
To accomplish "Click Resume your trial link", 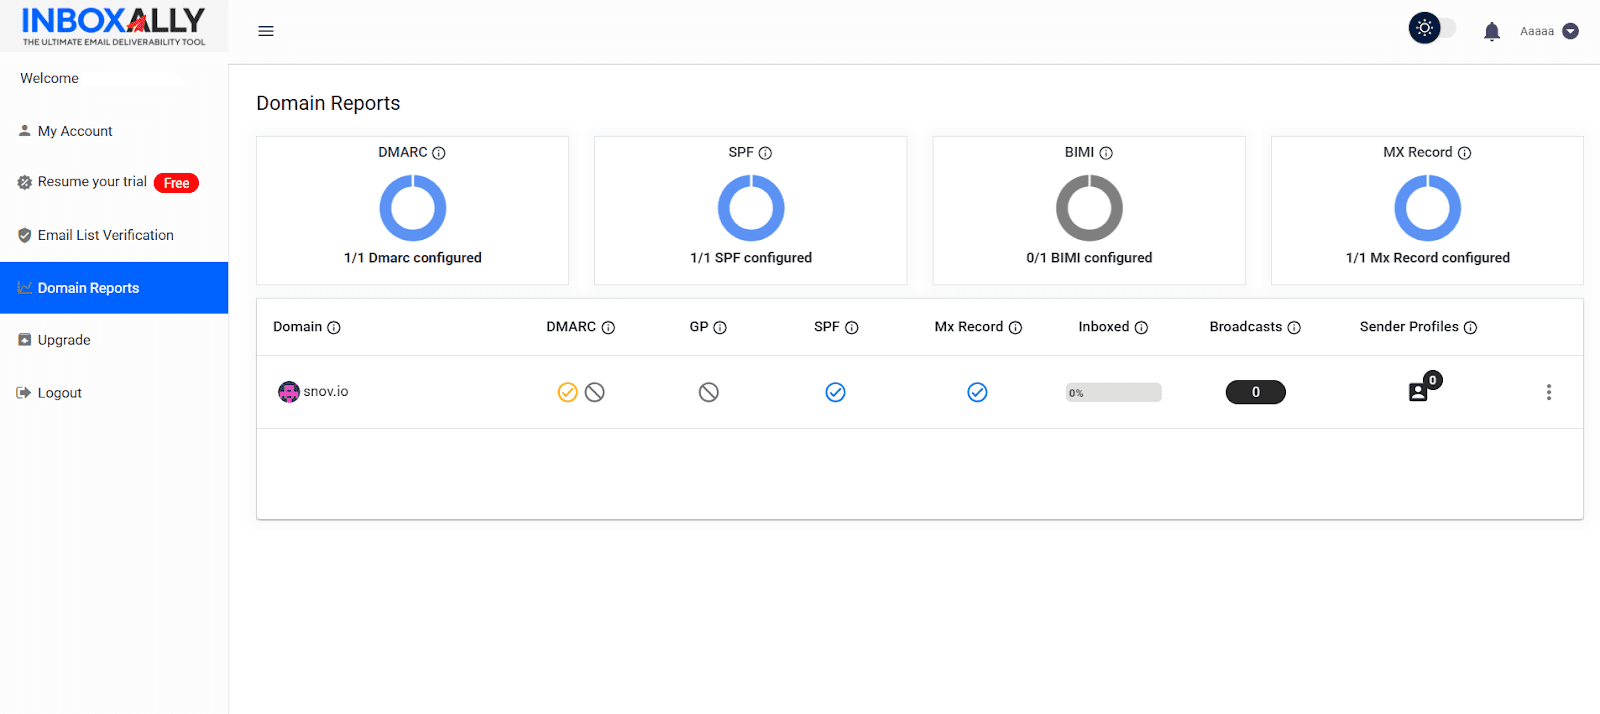I will (x=92, y=182).
